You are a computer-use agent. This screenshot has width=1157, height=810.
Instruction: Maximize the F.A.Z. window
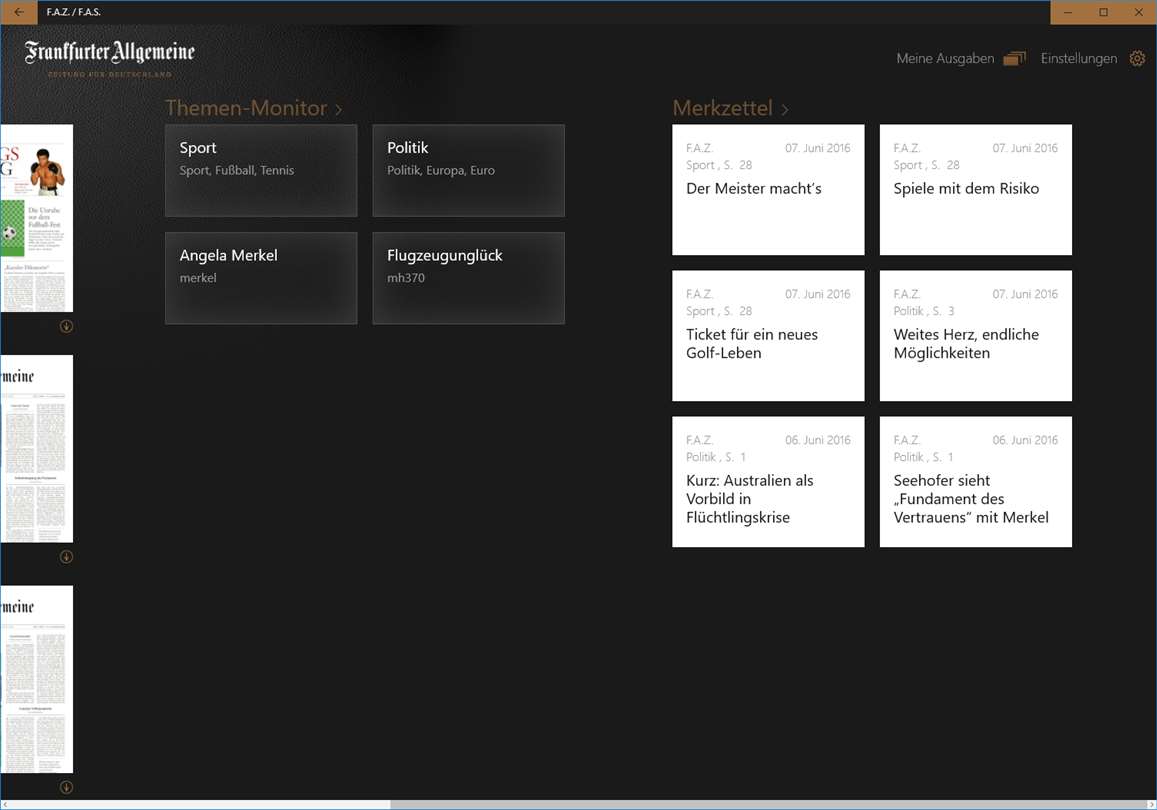point(1103,12)
